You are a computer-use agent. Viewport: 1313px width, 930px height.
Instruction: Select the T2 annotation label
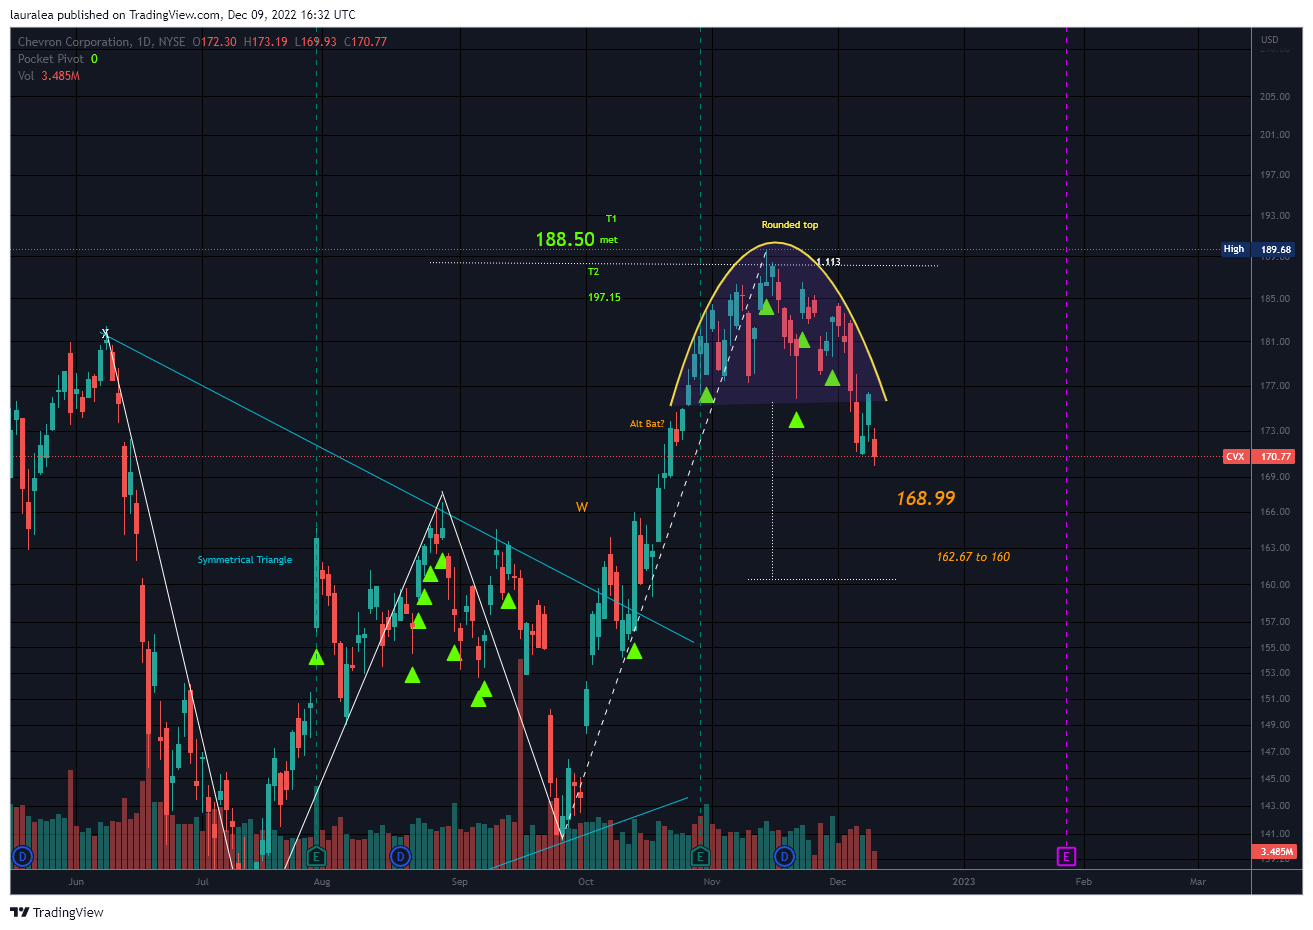[593, 272]
